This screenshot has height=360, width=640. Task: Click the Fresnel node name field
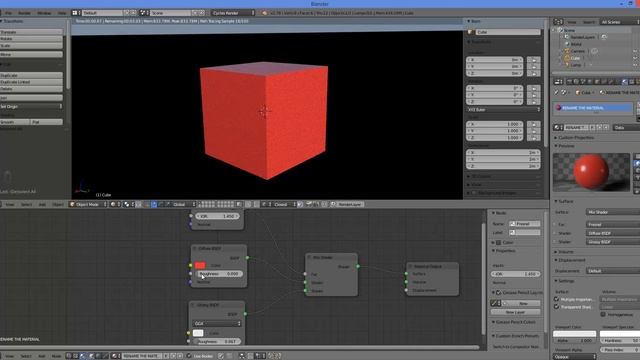[525, 224]
